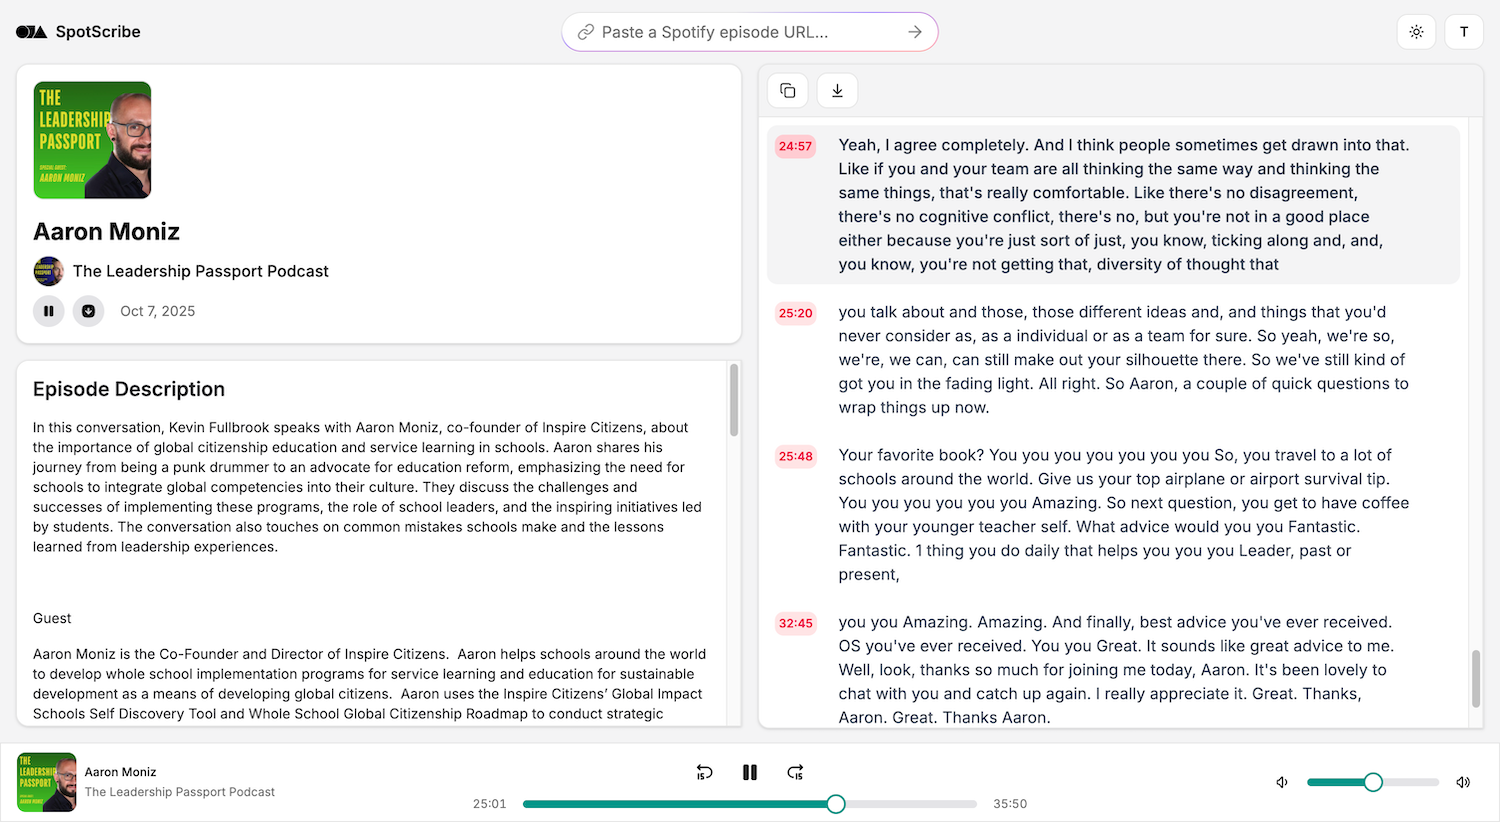Click the SpotScribe logo
1500x822 pixels.
point(78,32)
